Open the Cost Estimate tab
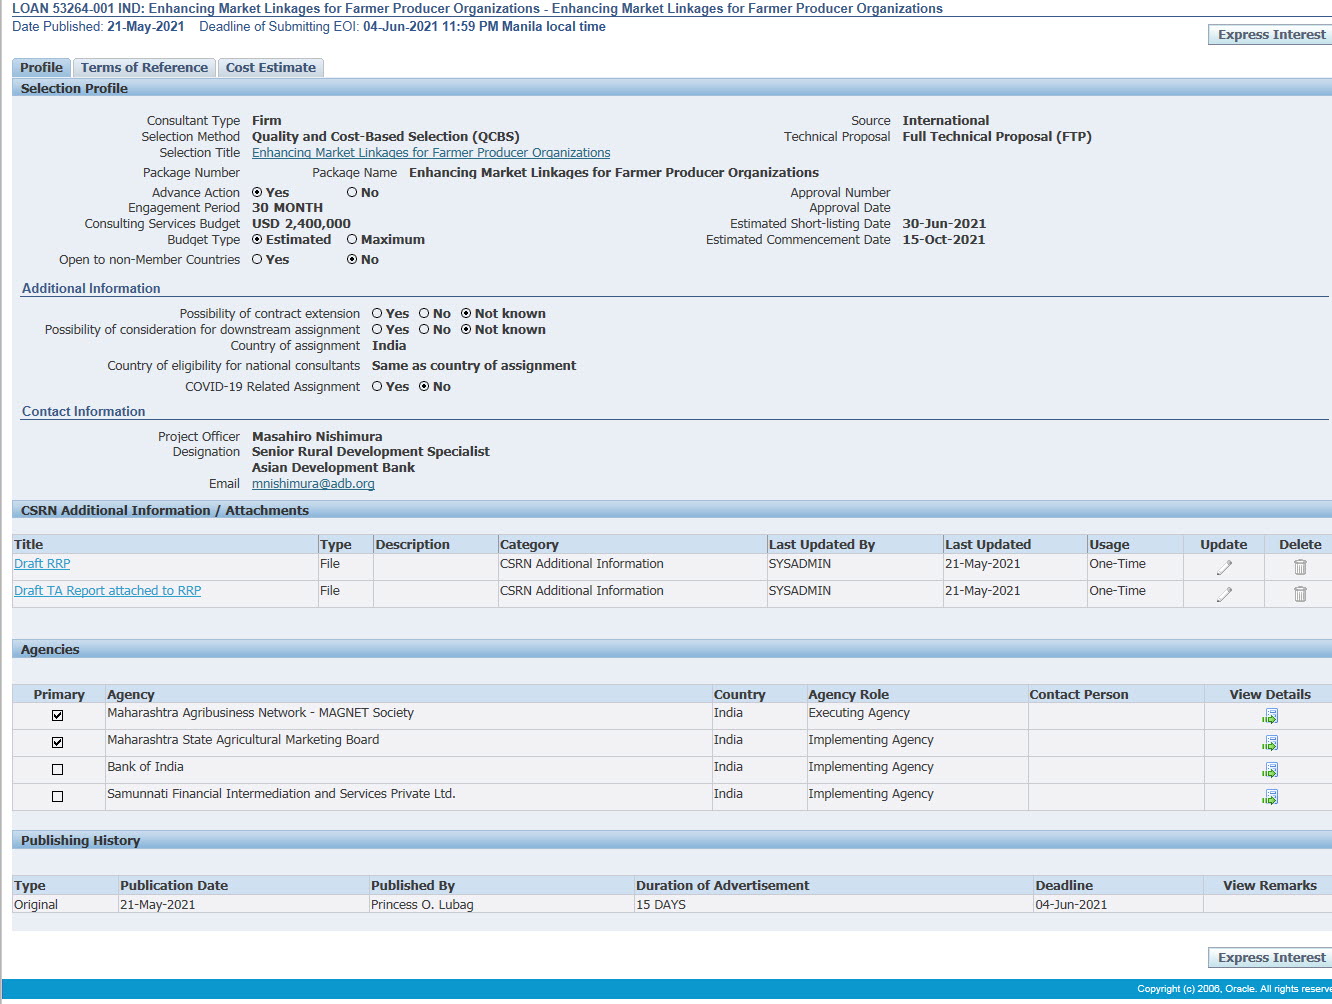The height and width of the screenshot is (1004, 1332). coord(270,67)
